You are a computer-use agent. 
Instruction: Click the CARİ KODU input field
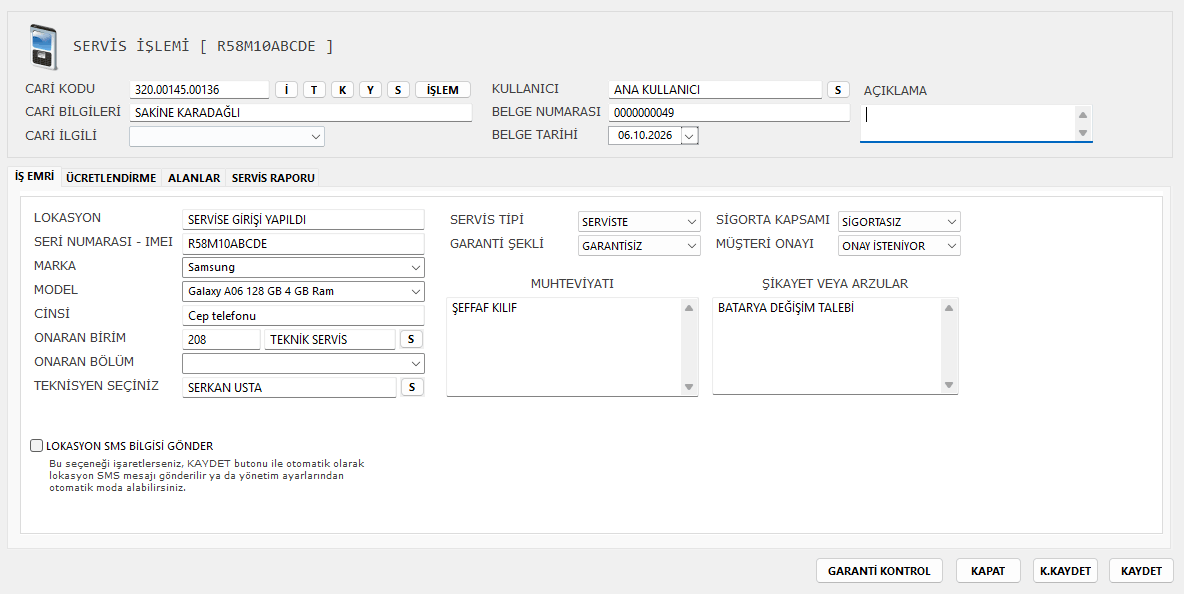point(199,90)
